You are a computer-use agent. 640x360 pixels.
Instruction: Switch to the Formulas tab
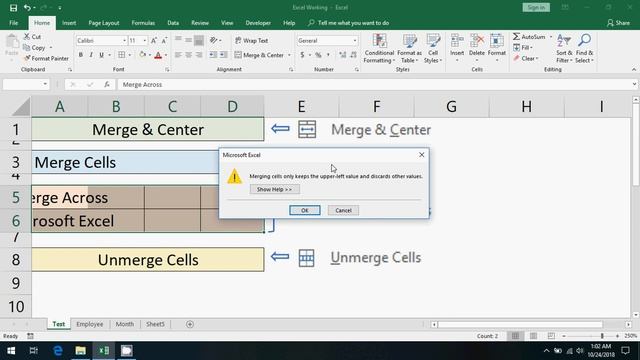tap(143, 23)
